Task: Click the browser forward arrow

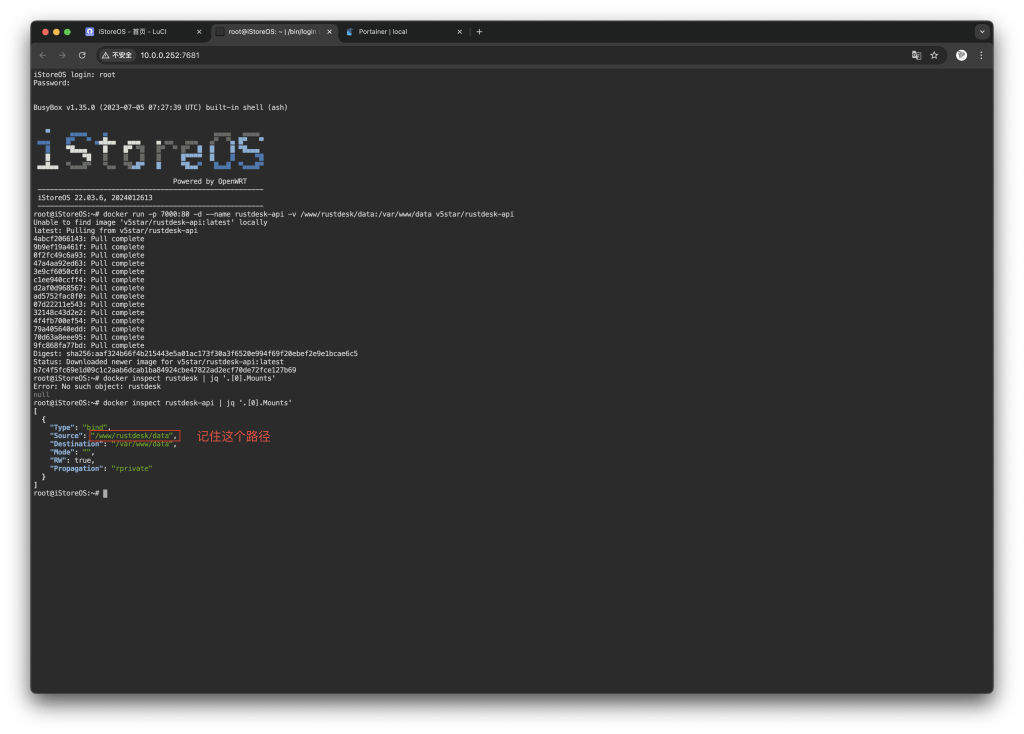Action: point(62,55)
